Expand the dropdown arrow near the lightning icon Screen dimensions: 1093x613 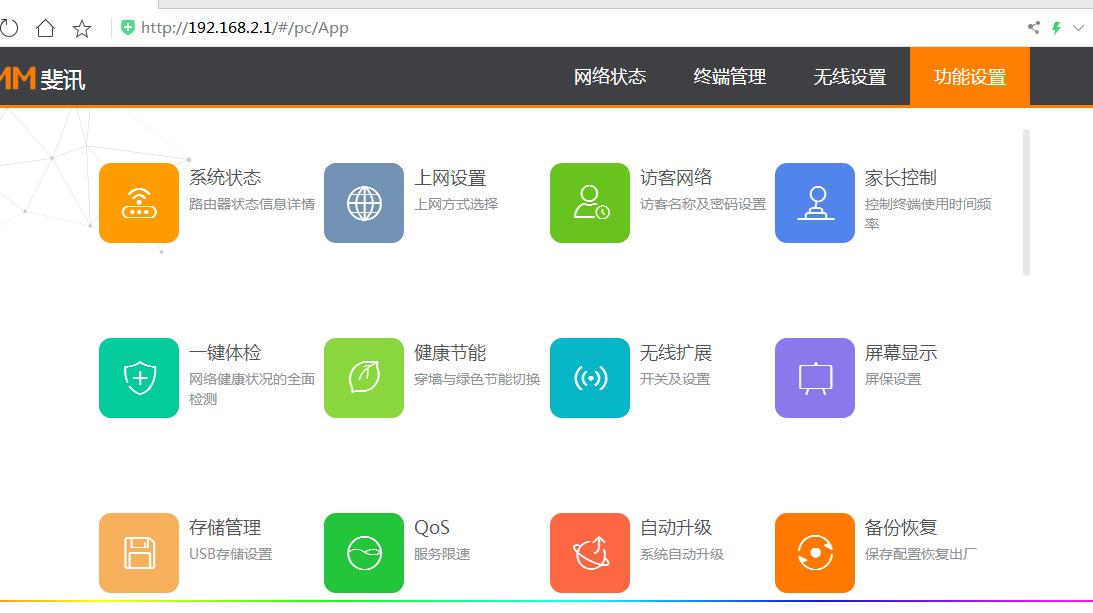[x=1077, y=28]
